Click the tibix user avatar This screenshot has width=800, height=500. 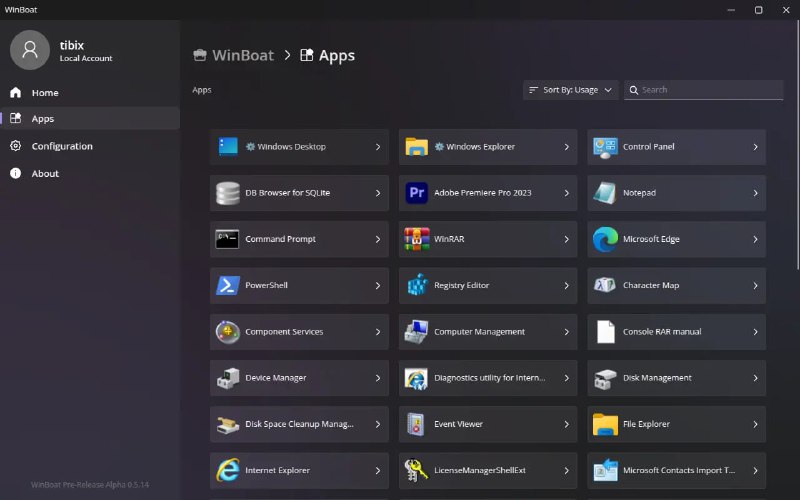coord(30,49)
